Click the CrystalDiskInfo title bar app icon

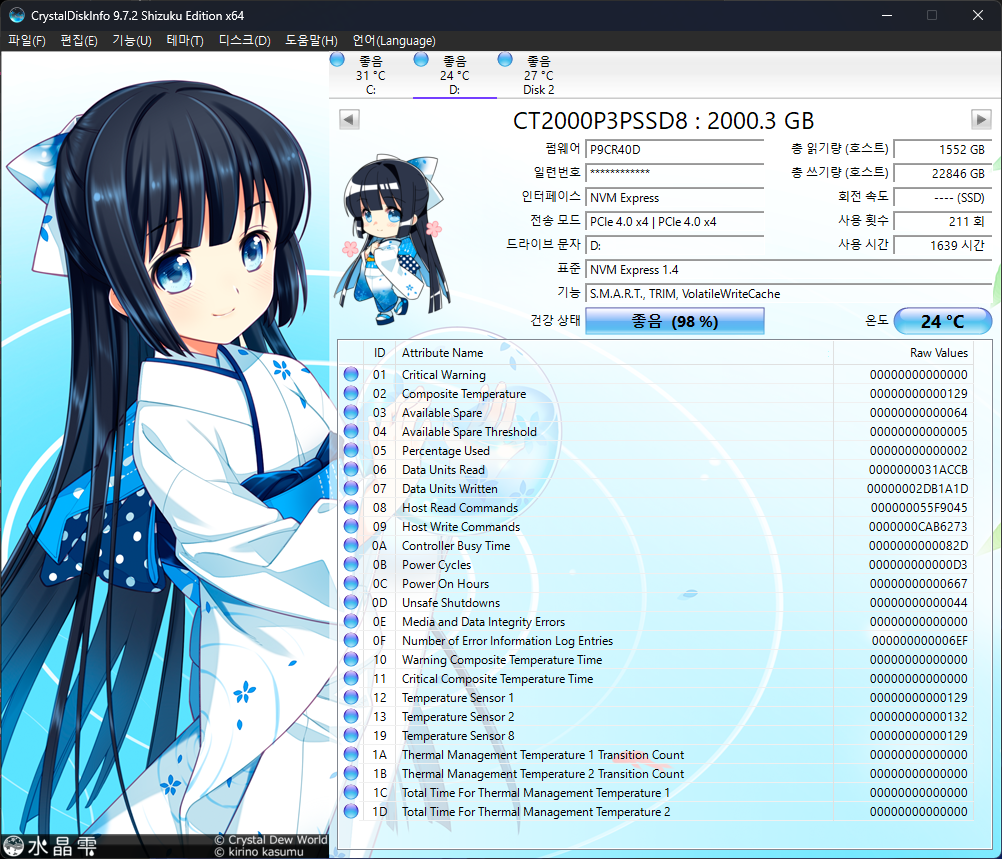click(x=17, y=16)
